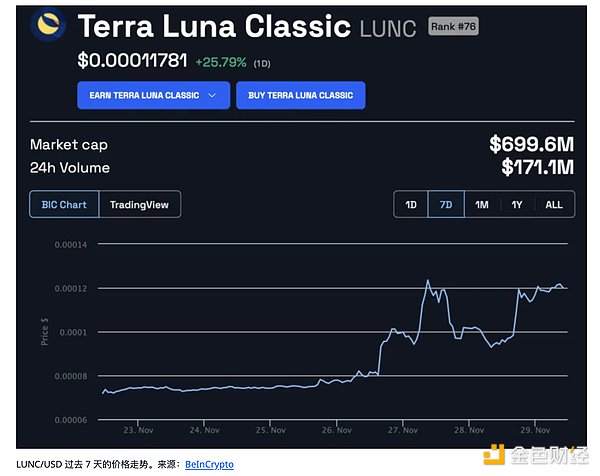This screenshot has height=476, width=600.
Task: Click the LUNC ticker symbol
Action: [388, 28]
